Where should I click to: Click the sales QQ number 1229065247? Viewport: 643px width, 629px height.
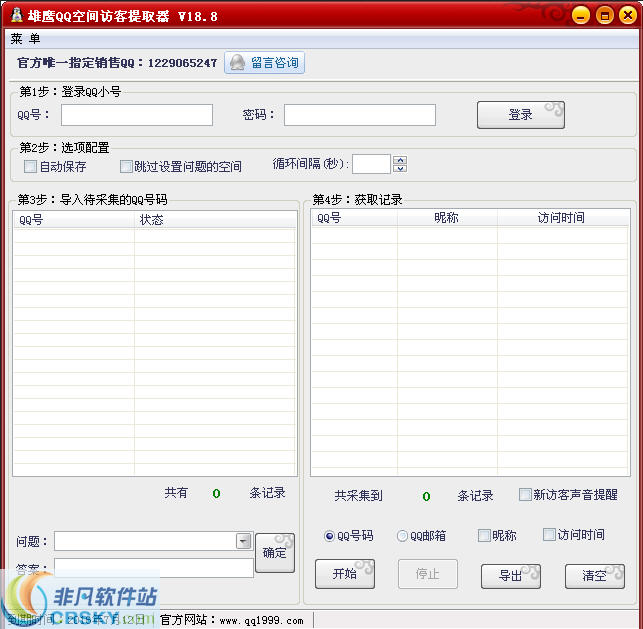tap(182, 63)
